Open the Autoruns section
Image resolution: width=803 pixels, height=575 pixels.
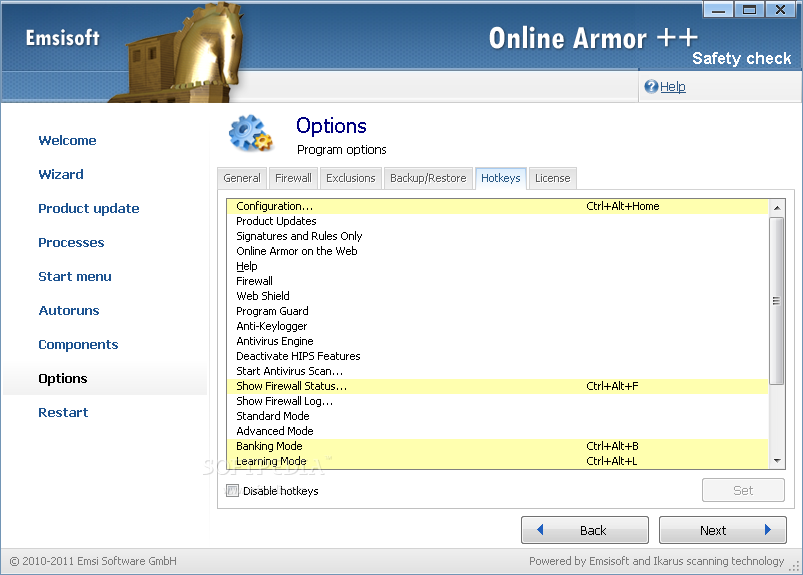pos(69,311)
